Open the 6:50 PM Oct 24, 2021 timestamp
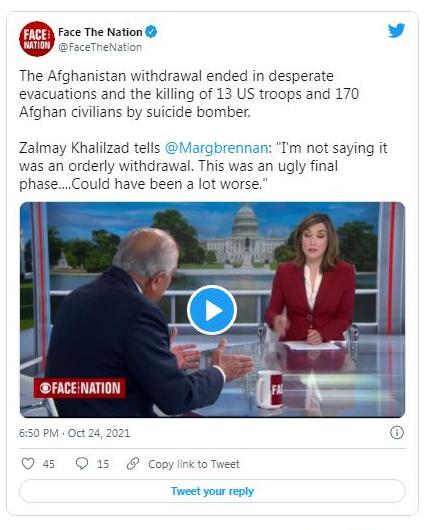The height and width of the screenshot is (530, 426). tap(74, 433)
